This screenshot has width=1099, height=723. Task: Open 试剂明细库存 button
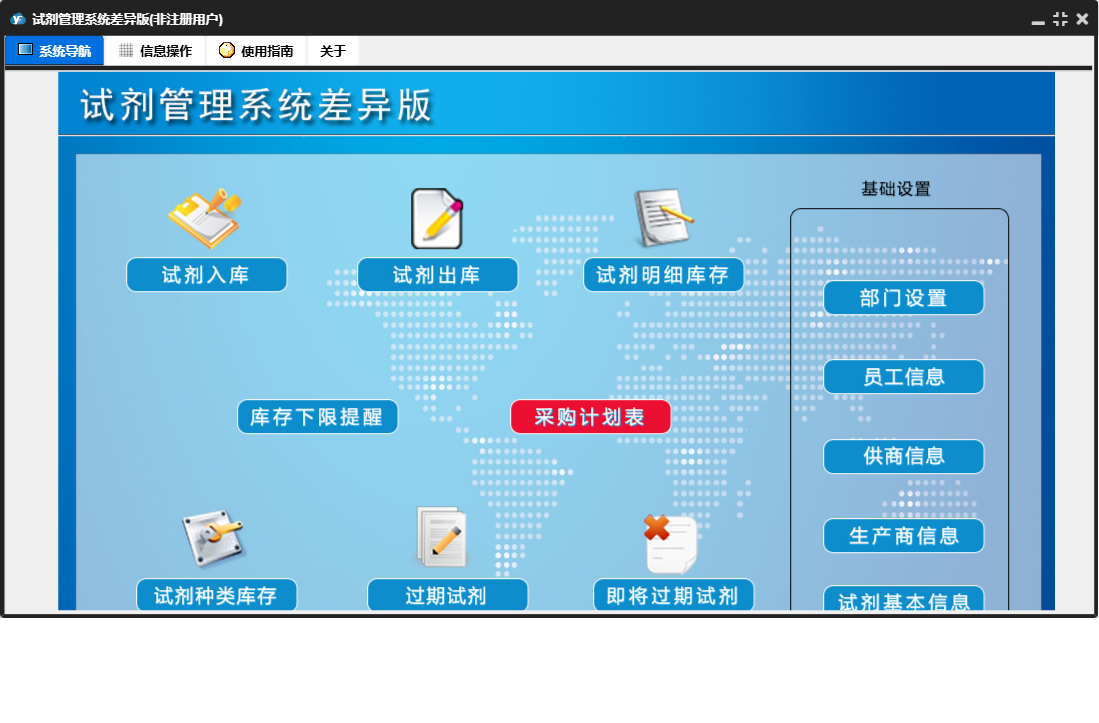pyautogui.click(x=663, y=275)
